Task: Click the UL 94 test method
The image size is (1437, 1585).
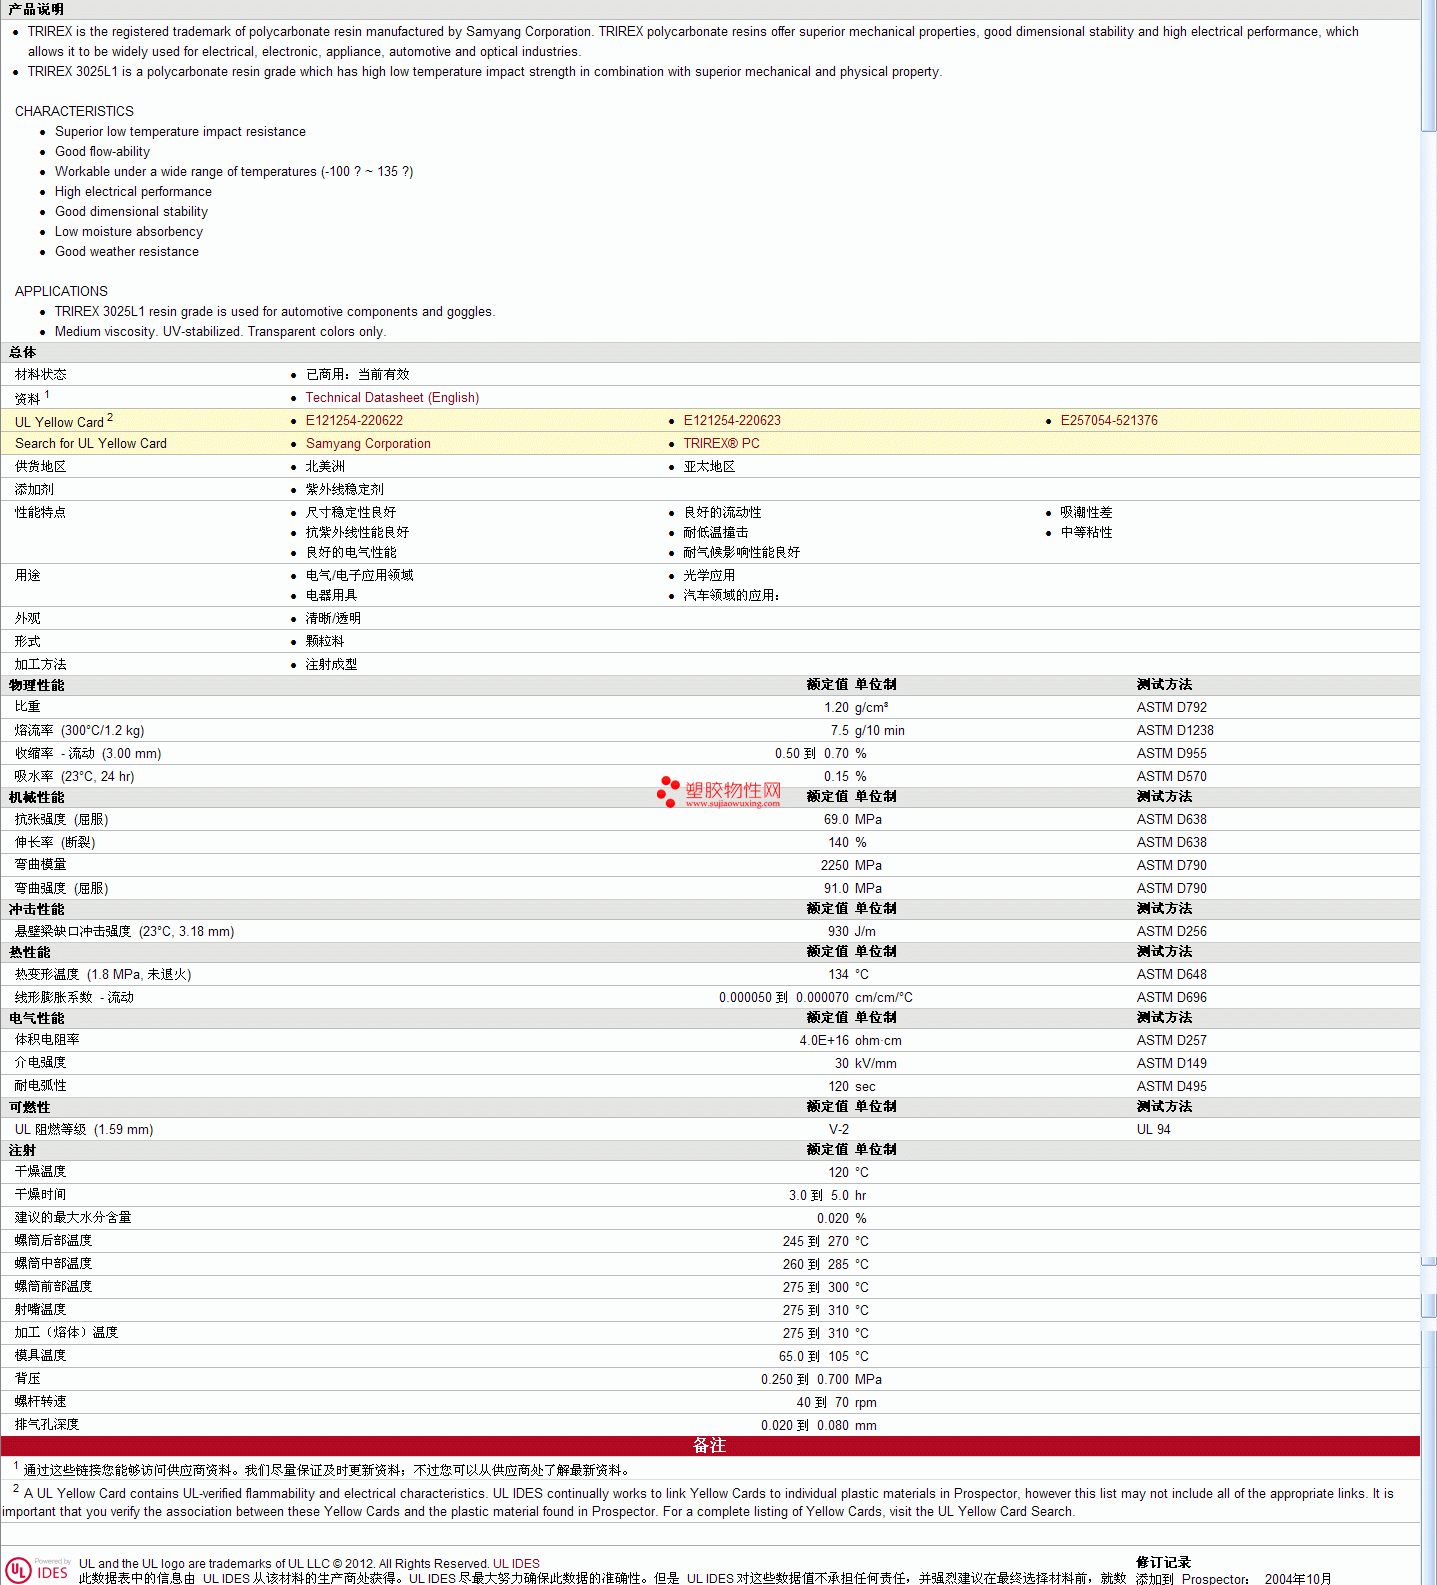Action: coord(1154,1130)
